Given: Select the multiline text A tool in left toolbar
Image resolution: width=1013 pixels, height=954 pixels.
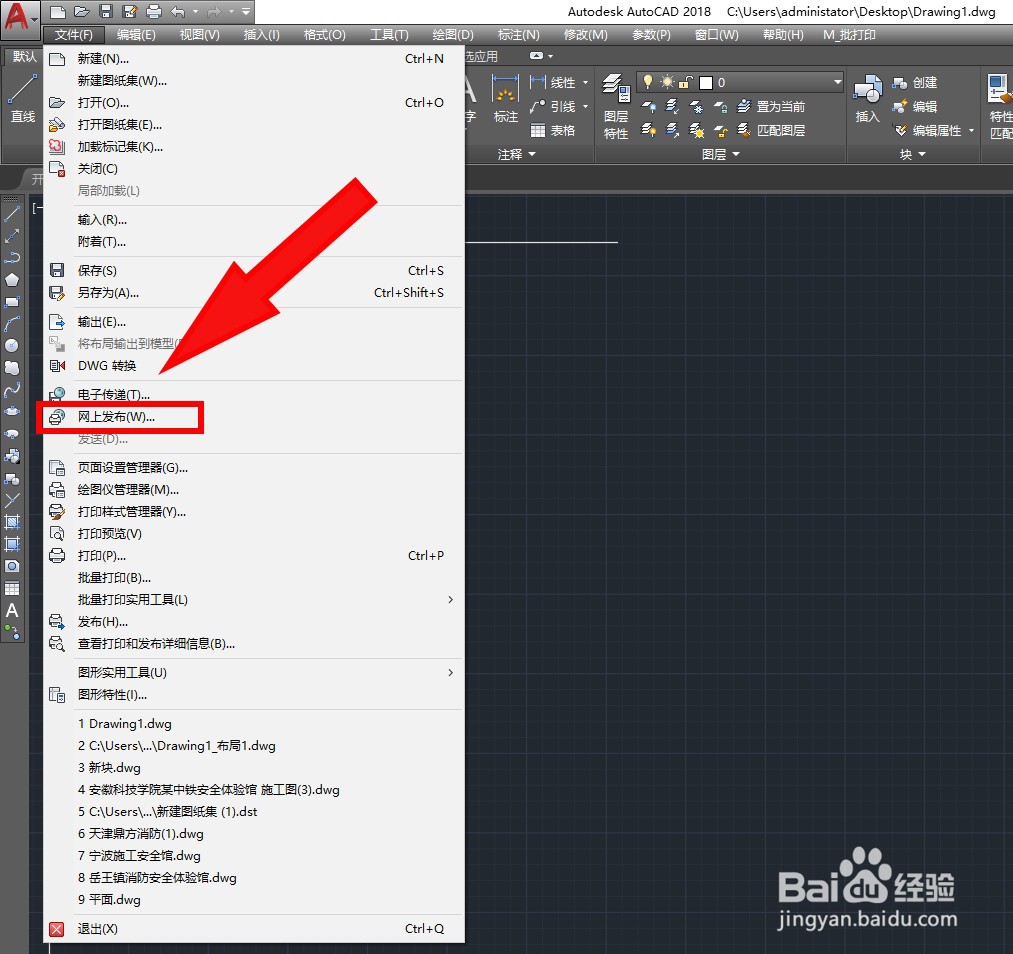Looking at the screenshot, I should pyautogui.click(x=12, y=610).
